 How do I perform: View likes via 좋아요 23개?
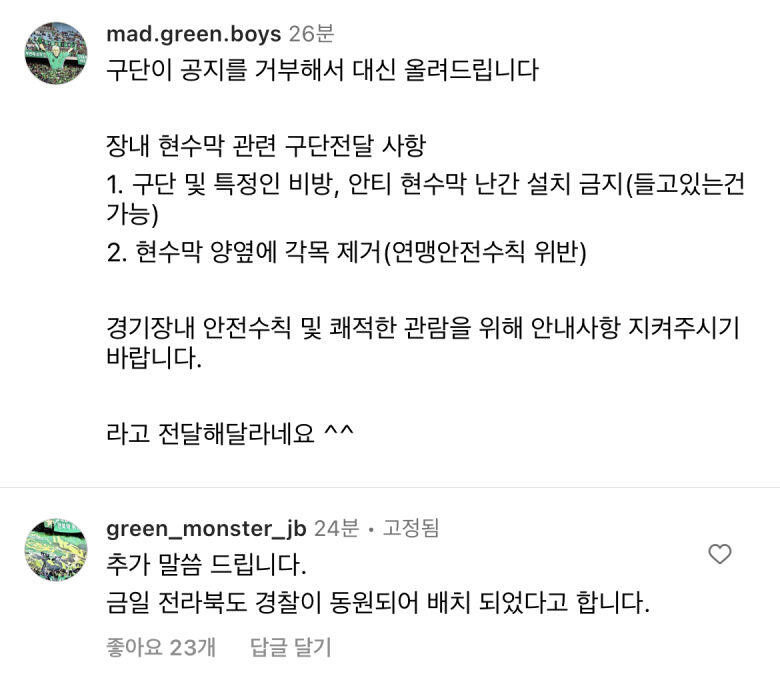161,647
